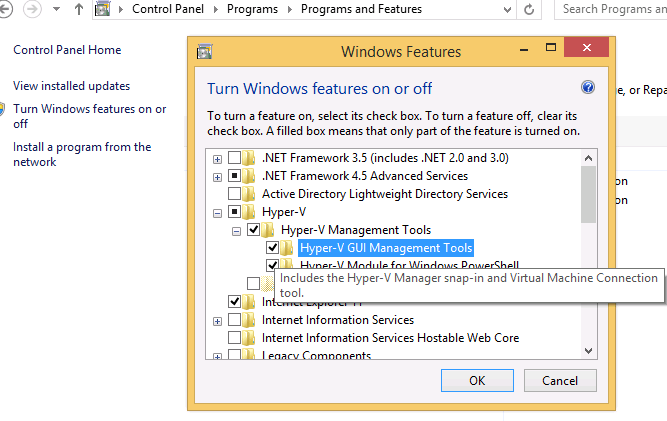Select Active Directory Lightweight Directory Services item
The image size is (667, 421).
click(385, 194)
